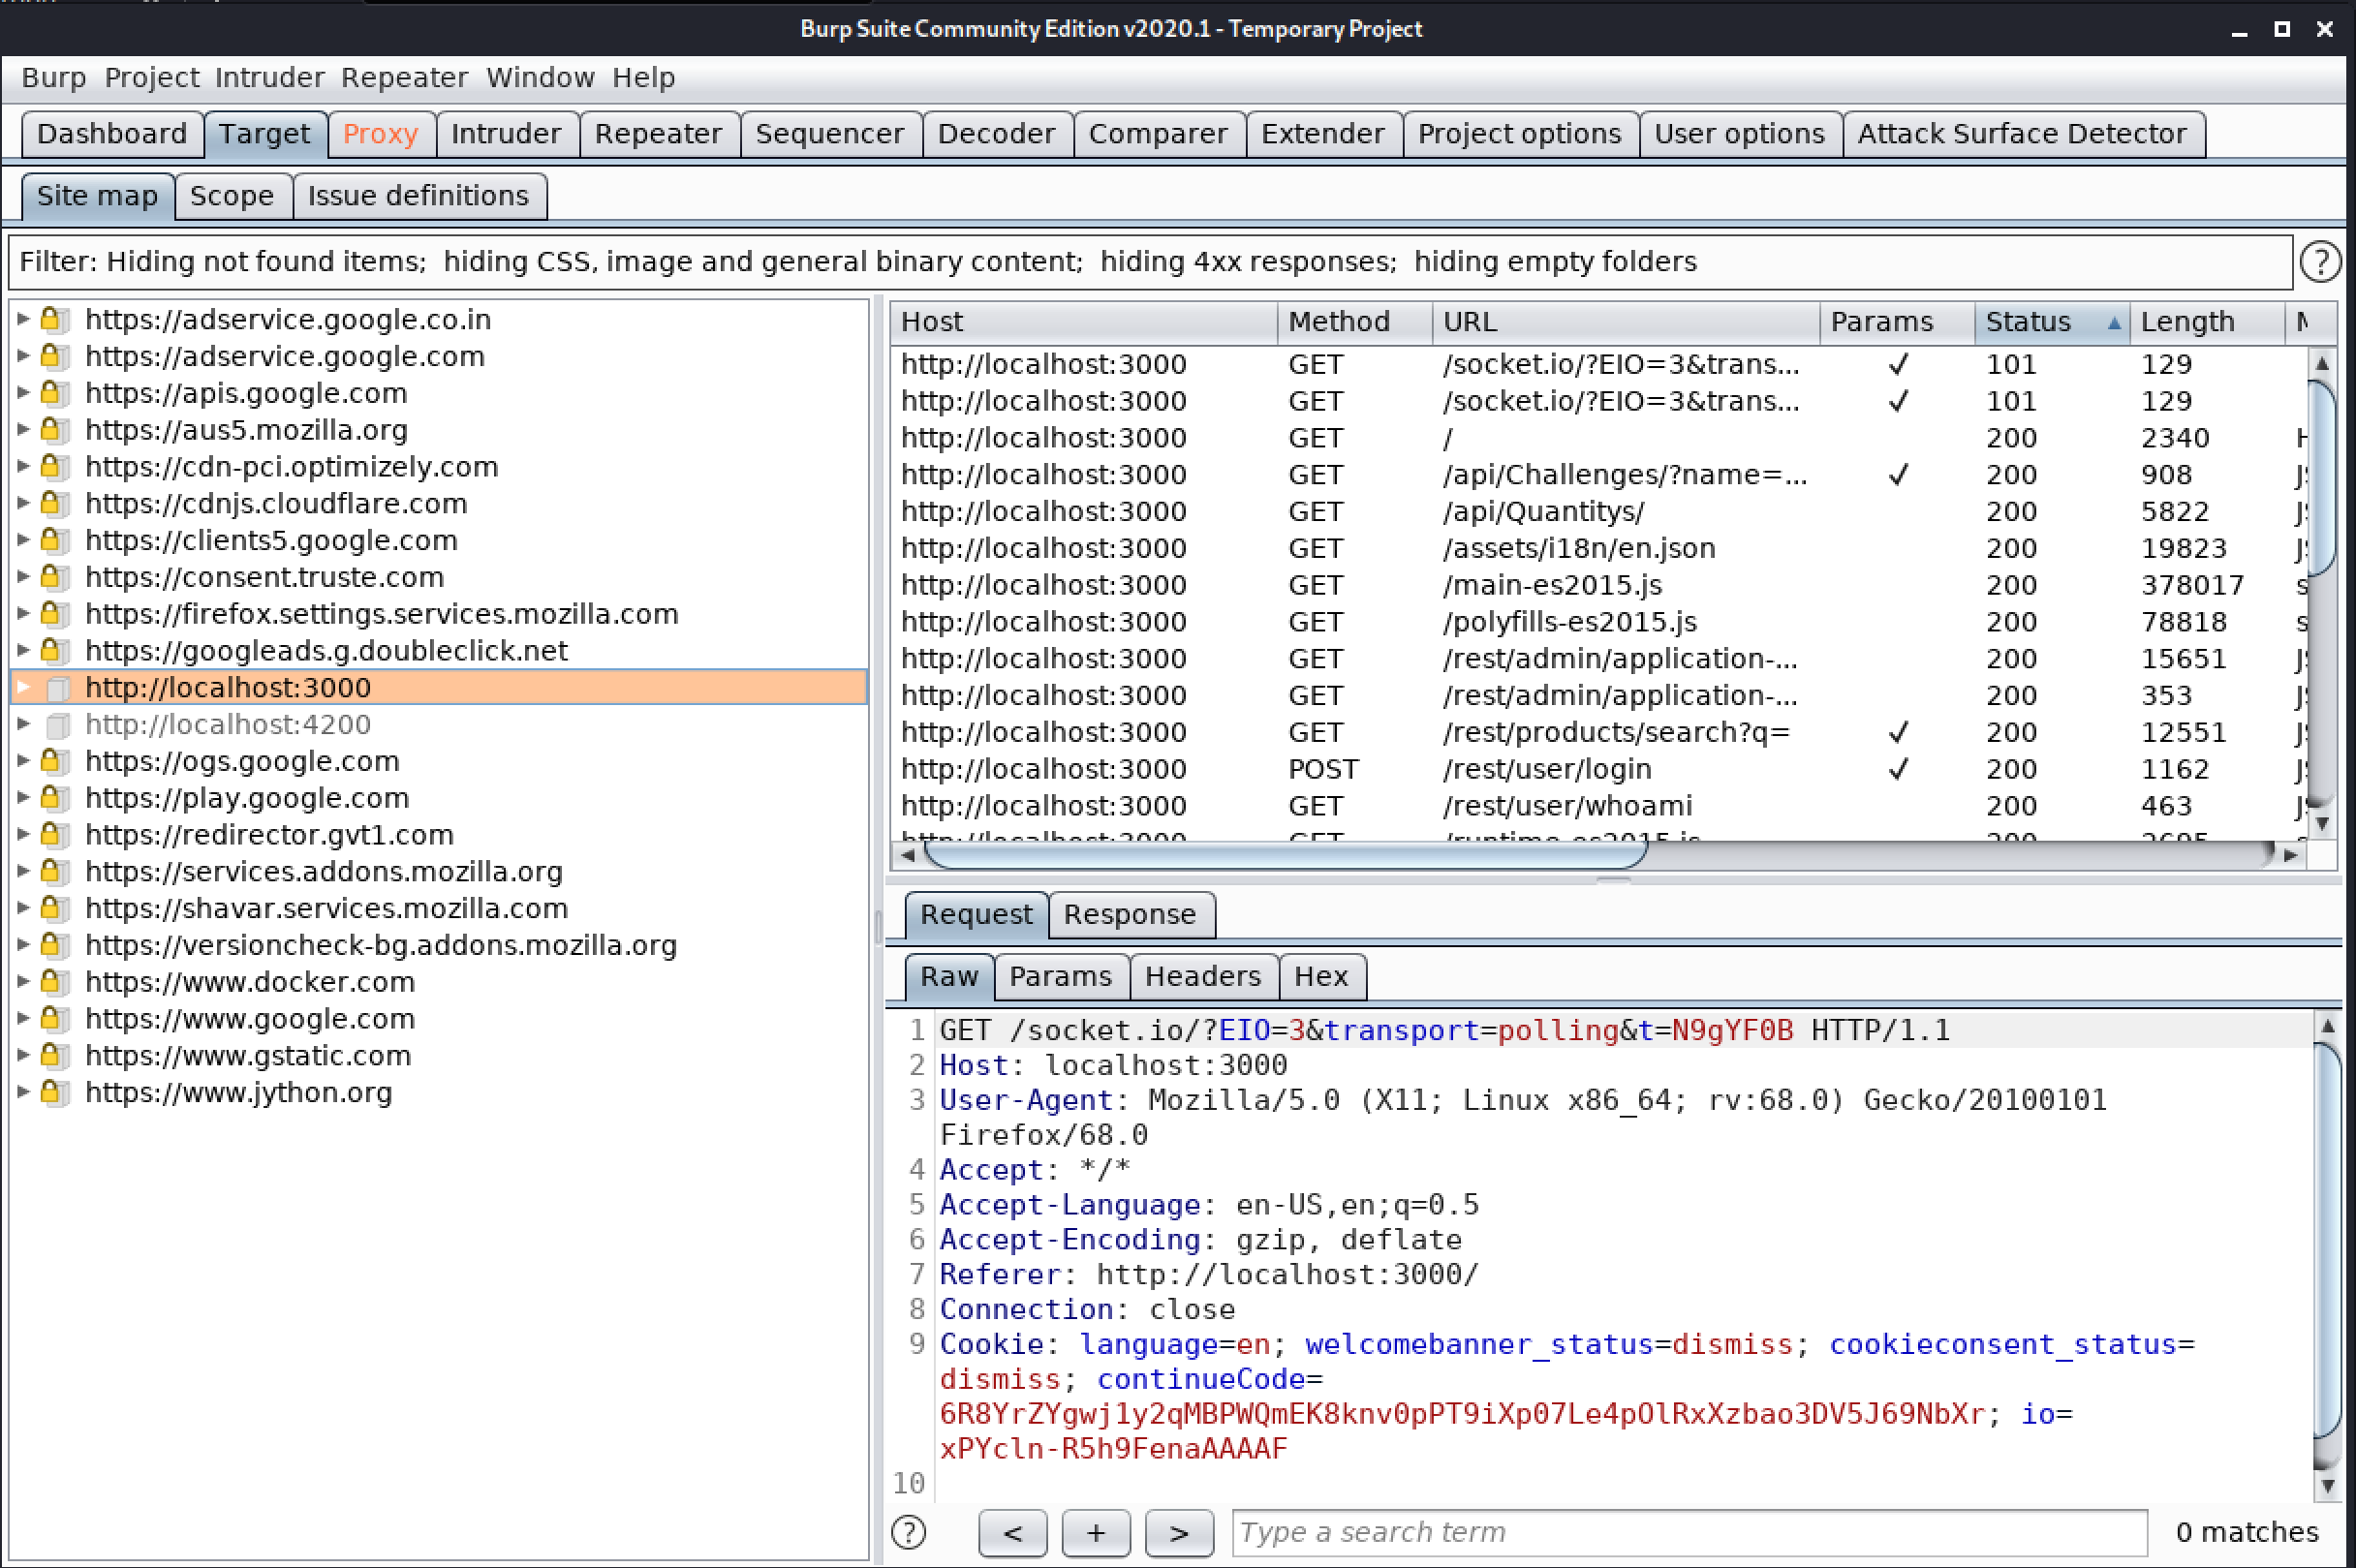Select the Hex view tab
Screen dimensions: 2356x1568
pos(1320,976)
